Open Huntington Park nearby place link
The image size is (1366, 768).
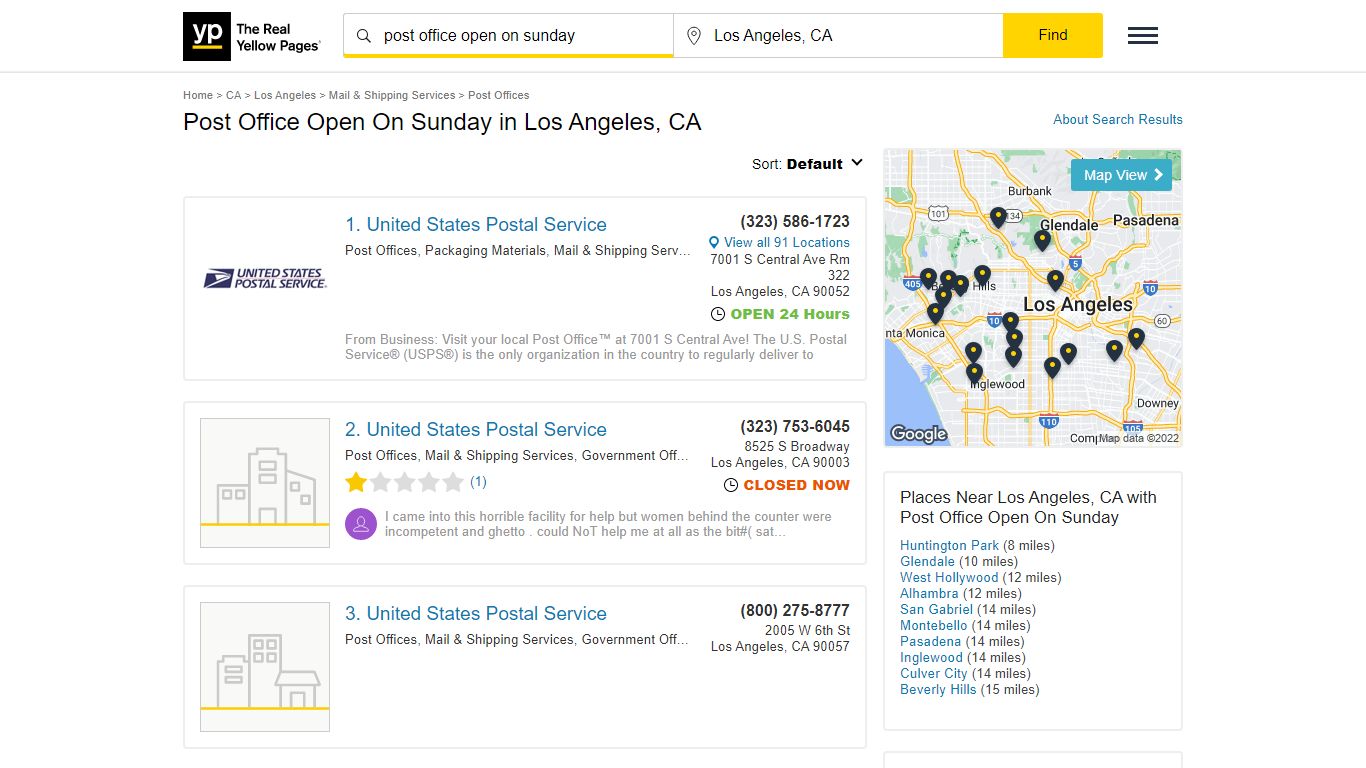[x=949, y=546]
